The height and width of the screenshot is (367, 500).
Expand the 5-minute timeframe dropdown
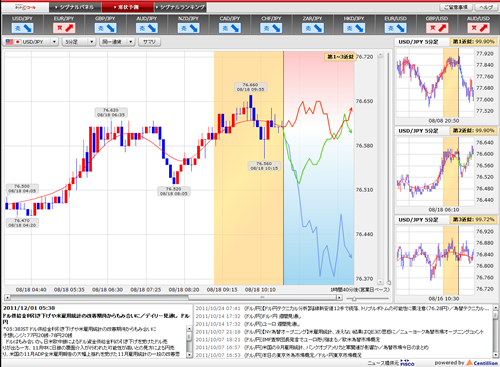click(x=79, y=42)
